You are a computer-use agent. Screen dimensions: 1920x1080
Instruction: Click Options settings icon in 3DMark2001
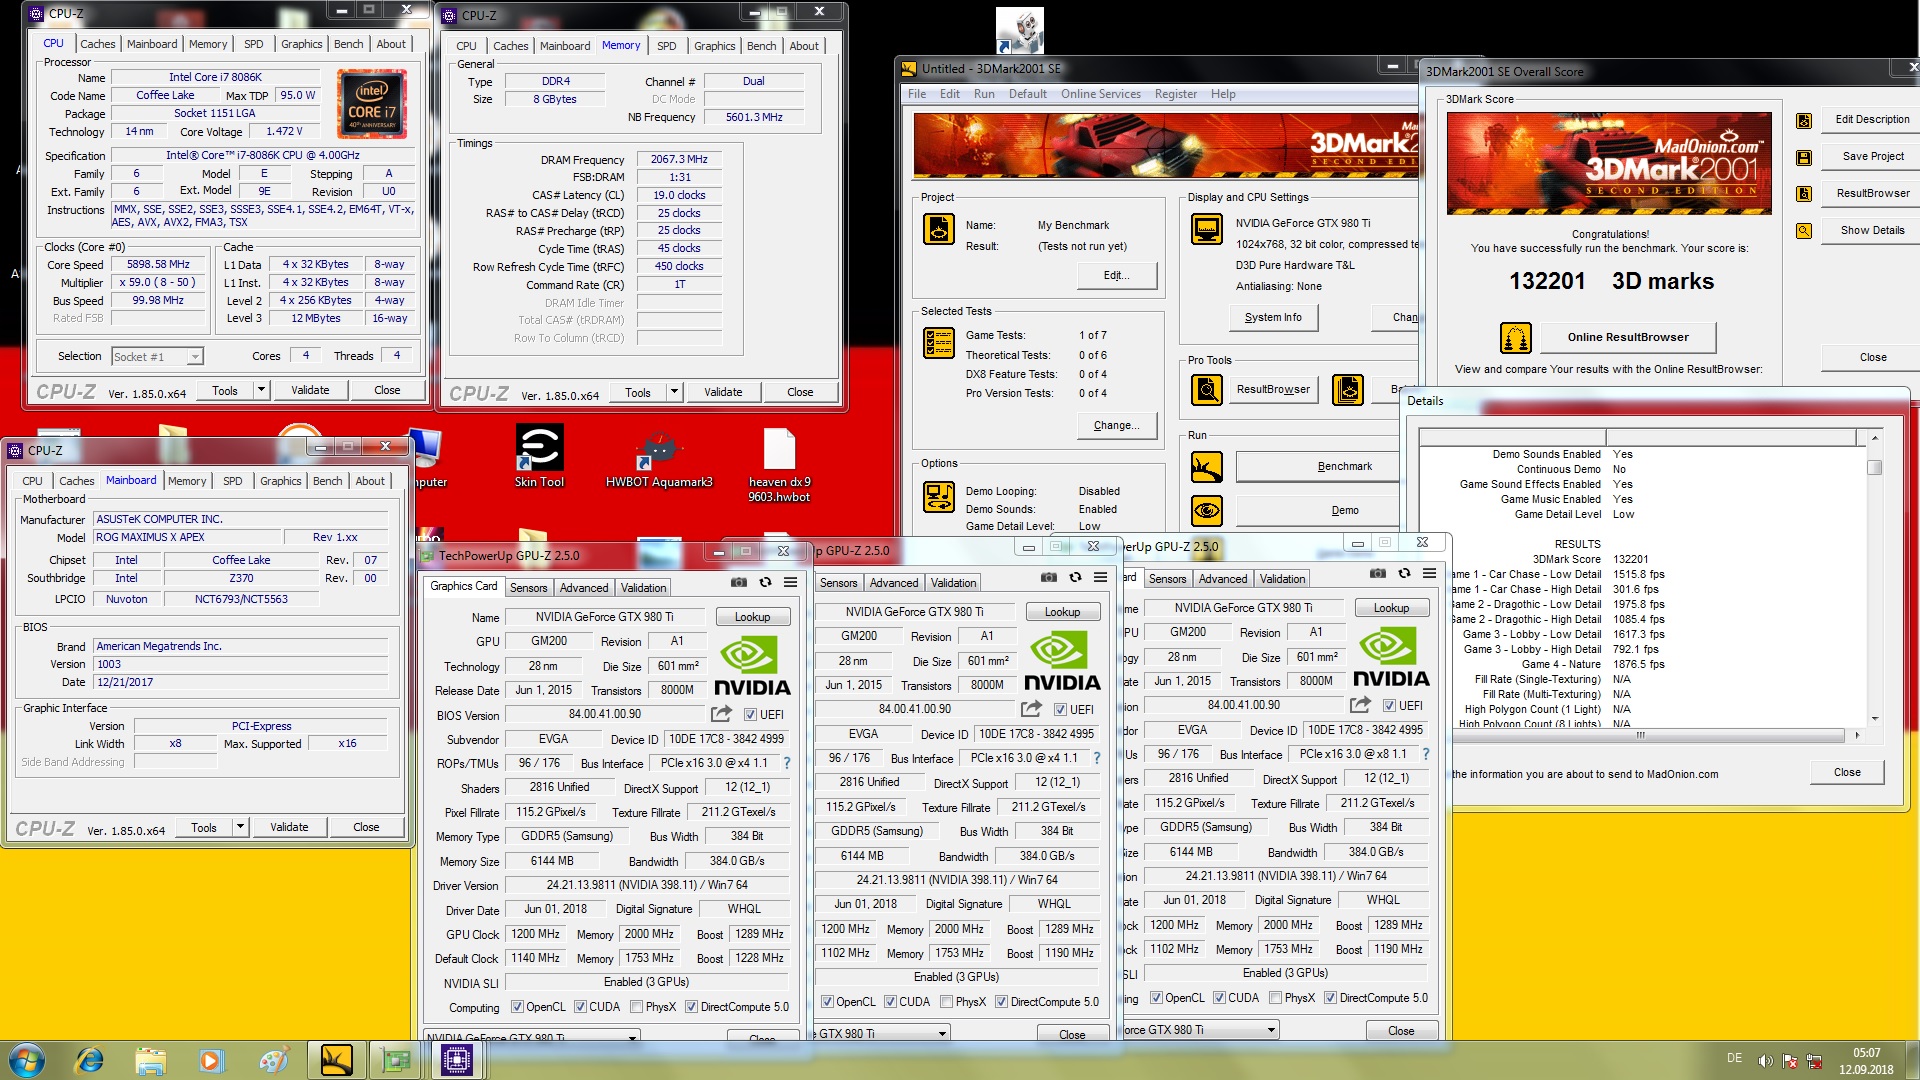938,497
